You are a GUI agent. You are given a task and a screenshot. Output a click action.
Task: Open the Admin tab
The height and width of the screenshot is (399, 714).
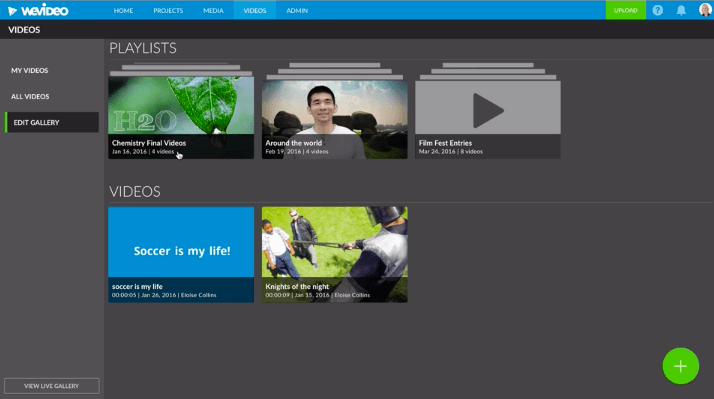tap(297, 10)
